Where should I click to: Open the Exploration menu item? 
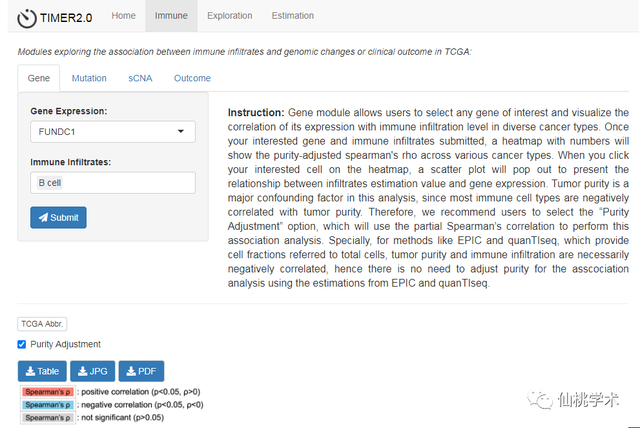229,16
